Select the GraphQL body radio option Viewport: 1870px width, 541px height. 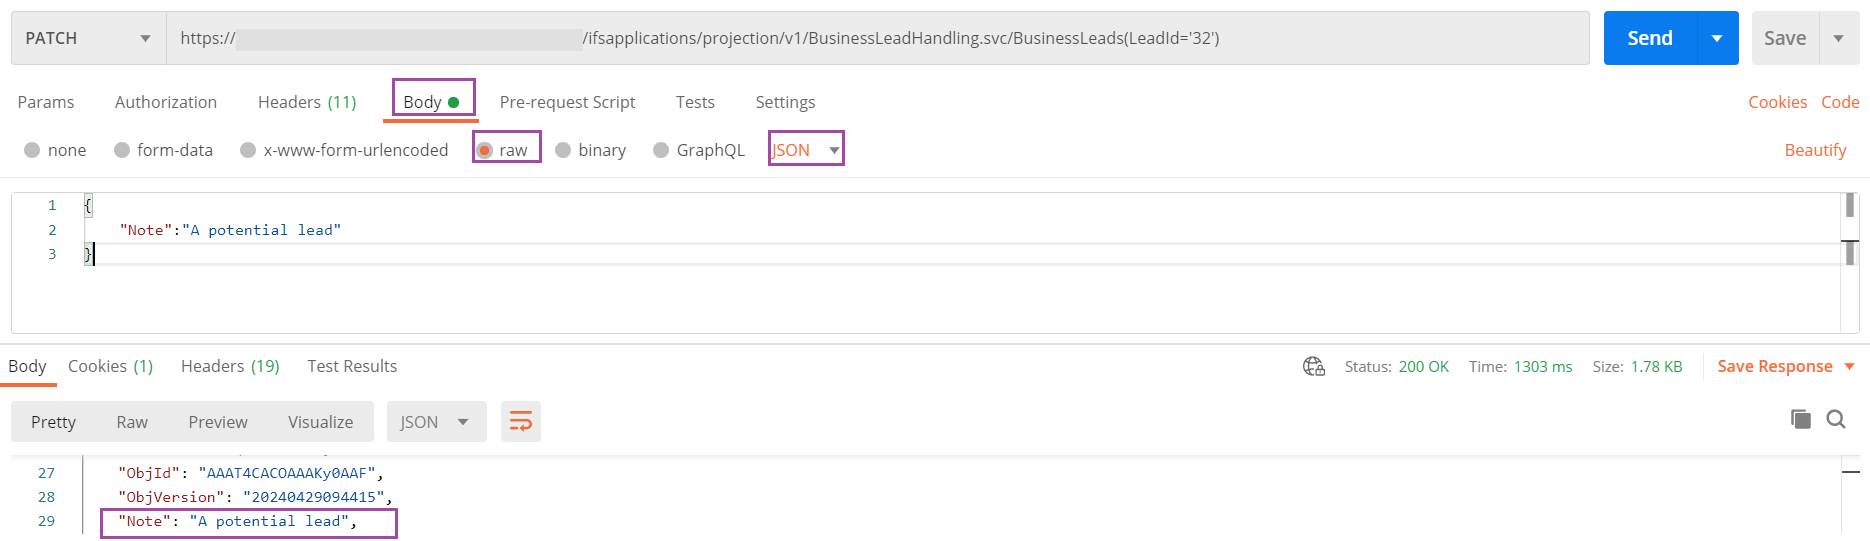coord(661,150)
